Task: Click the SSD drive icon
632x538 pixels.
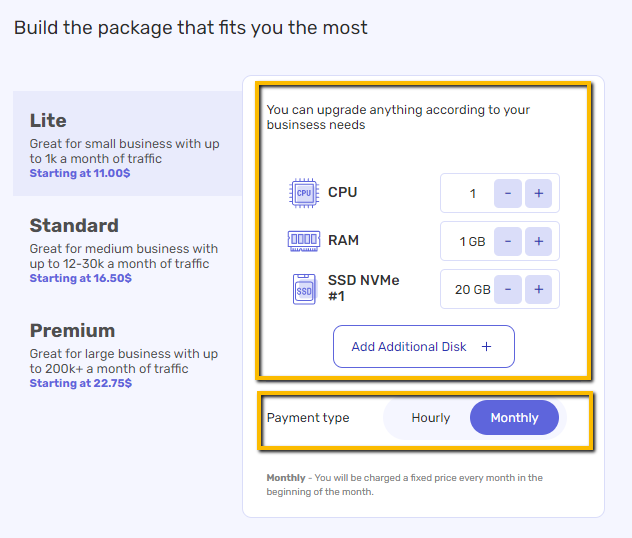Action: pos(304,289)
